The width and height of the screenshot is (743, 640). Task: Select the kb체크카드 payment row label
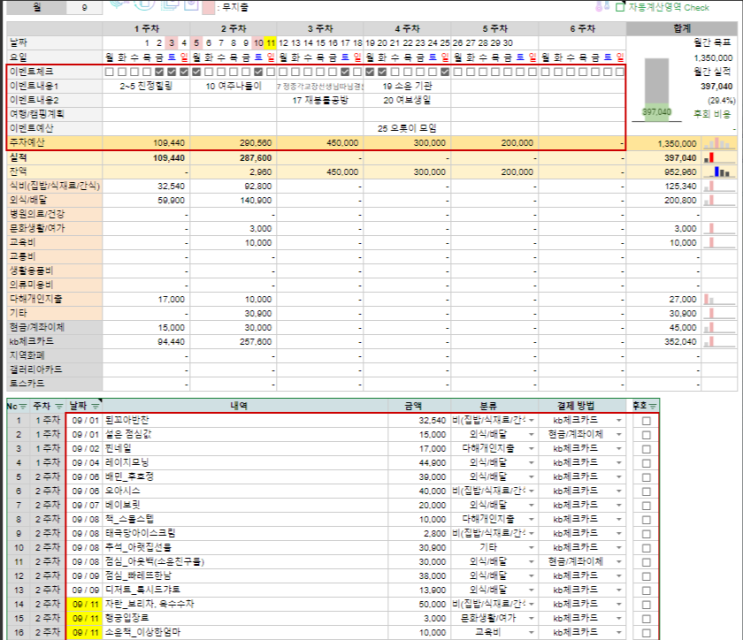pyautogui.click(x=54, y=342)
